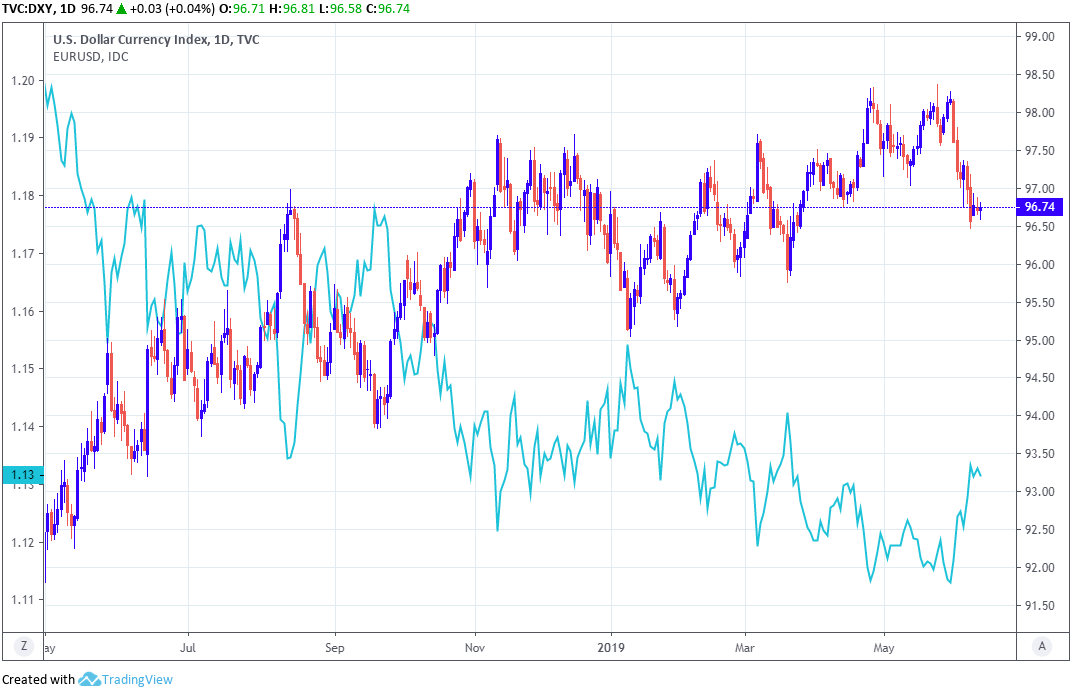Screen dimensions: 1076x693
Task: Click the TVC:DXY, 1D symbol header
Action: point(38,9)
